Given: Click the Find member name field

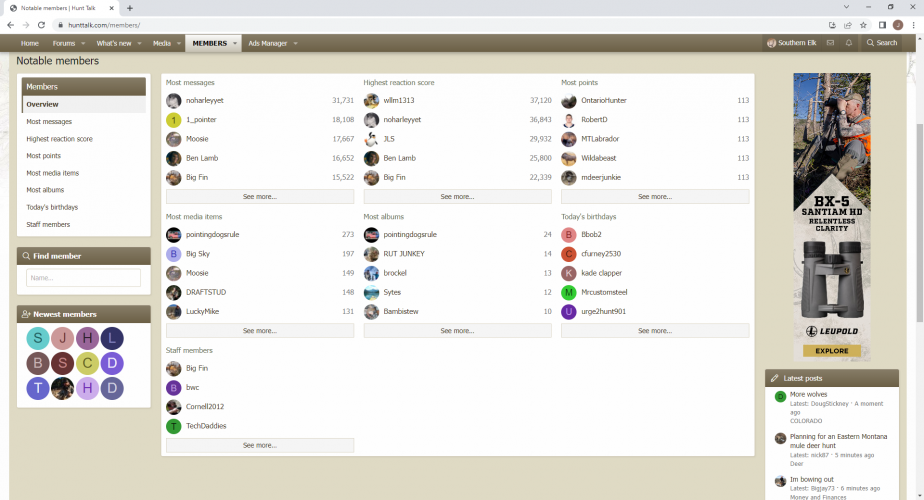Looking at the screenshot, I should click(83, 278).
